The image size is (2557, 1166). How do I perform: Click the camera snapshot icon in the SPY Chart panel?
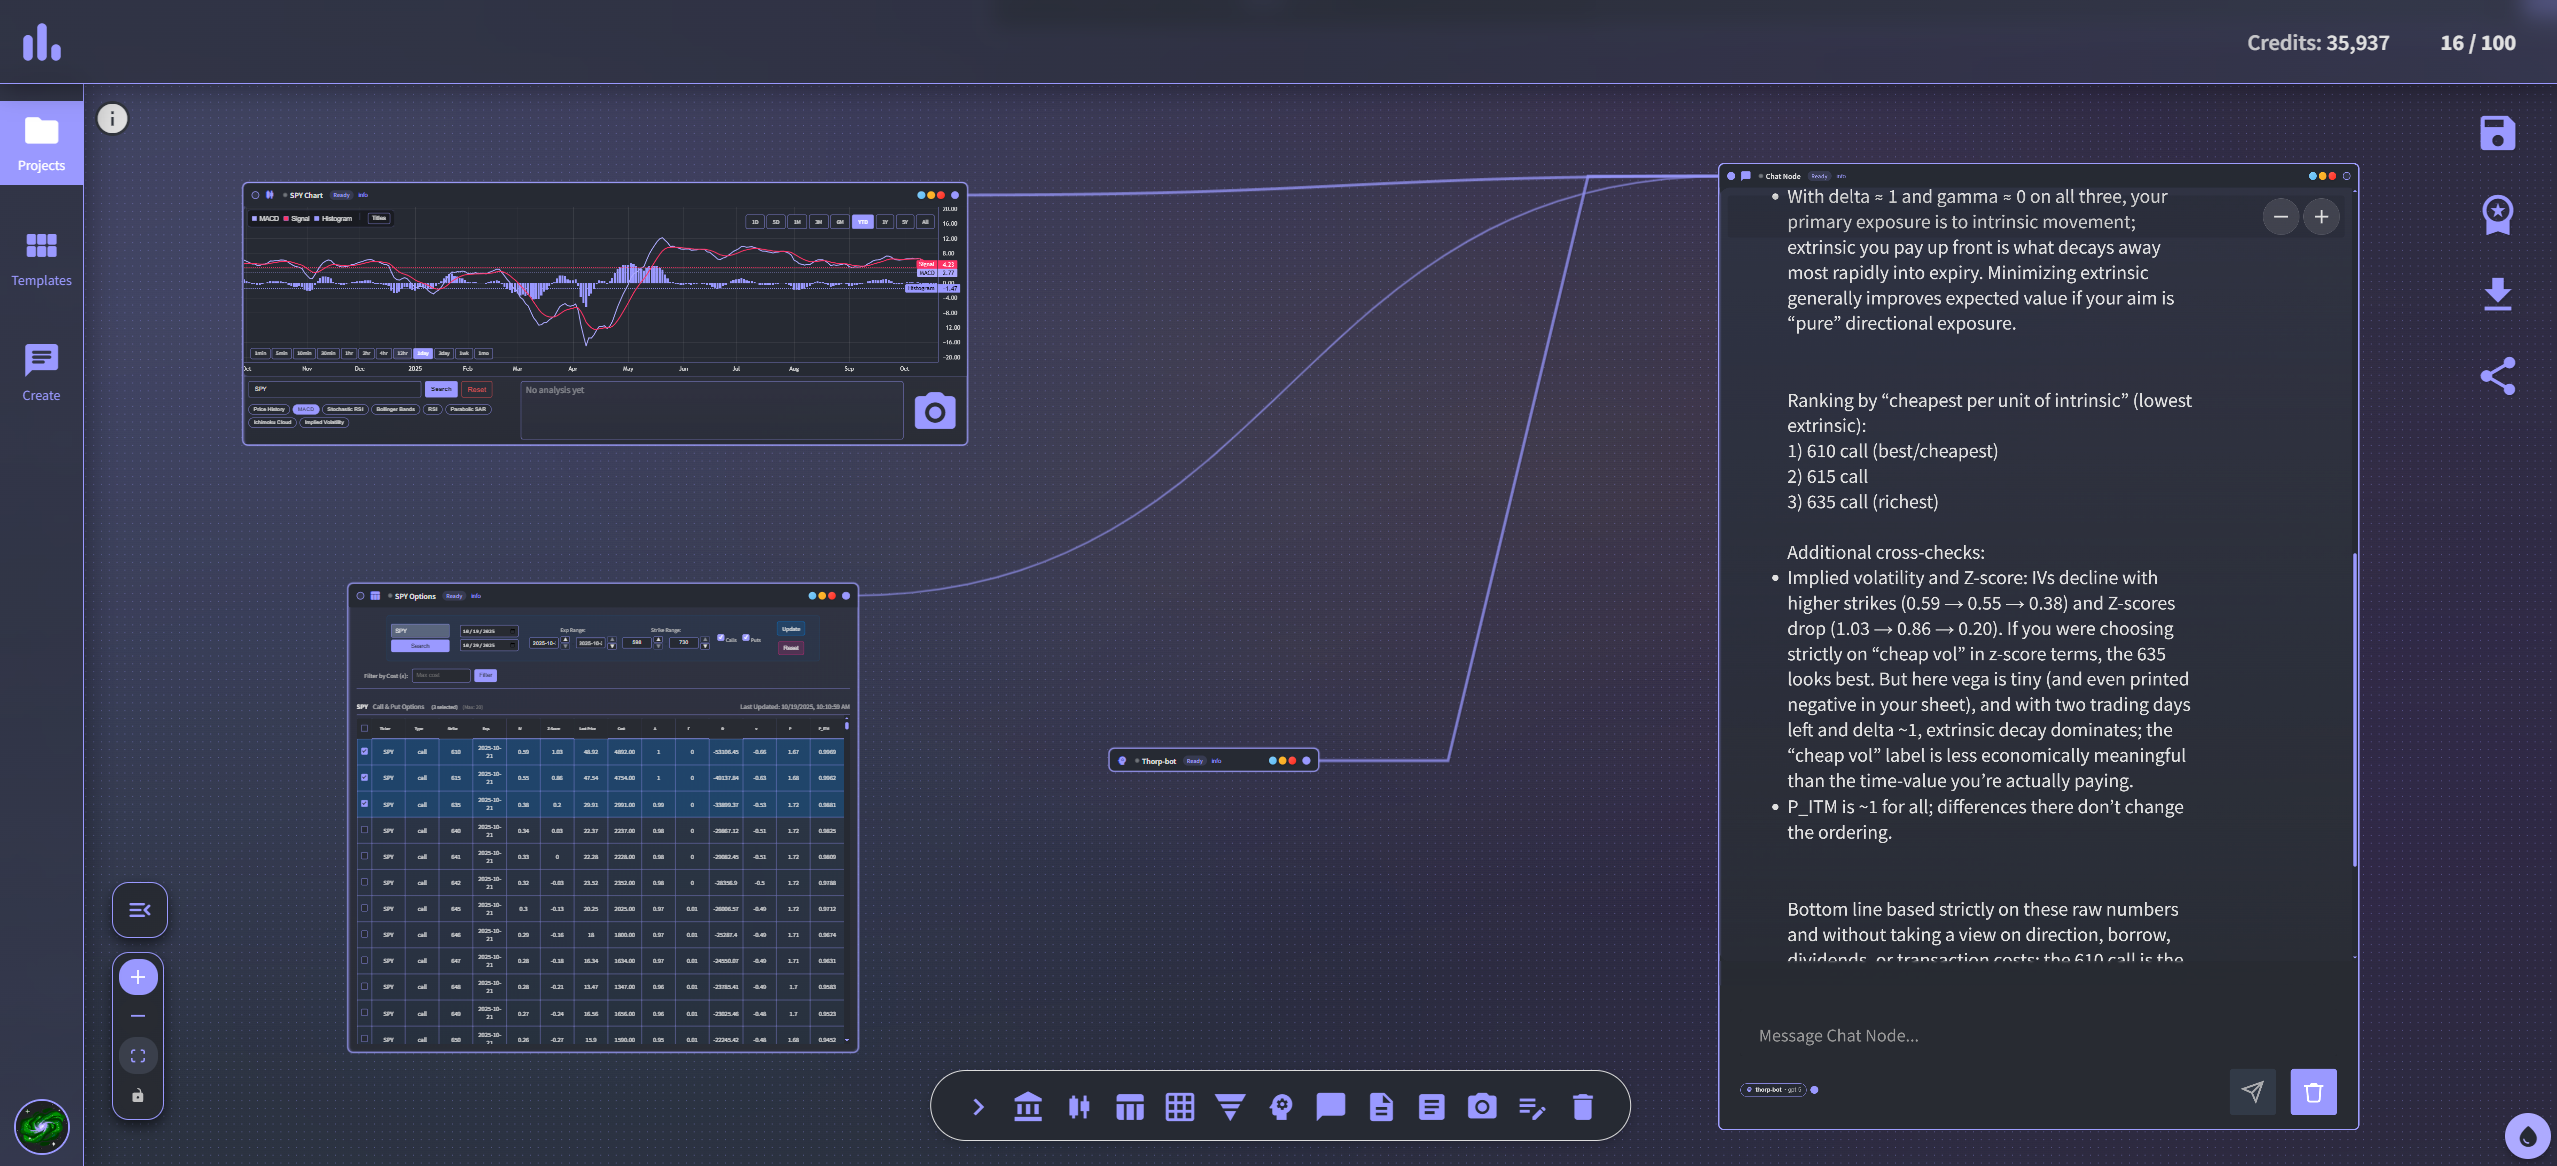click(x=936, y=410)
